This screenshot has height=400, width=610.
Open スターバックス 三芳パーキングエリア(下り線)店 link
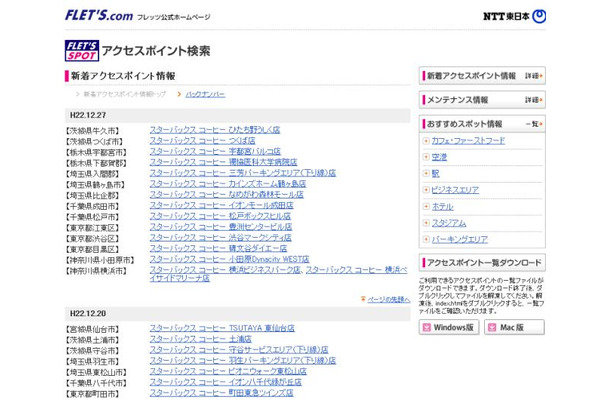tap(243, 173)
